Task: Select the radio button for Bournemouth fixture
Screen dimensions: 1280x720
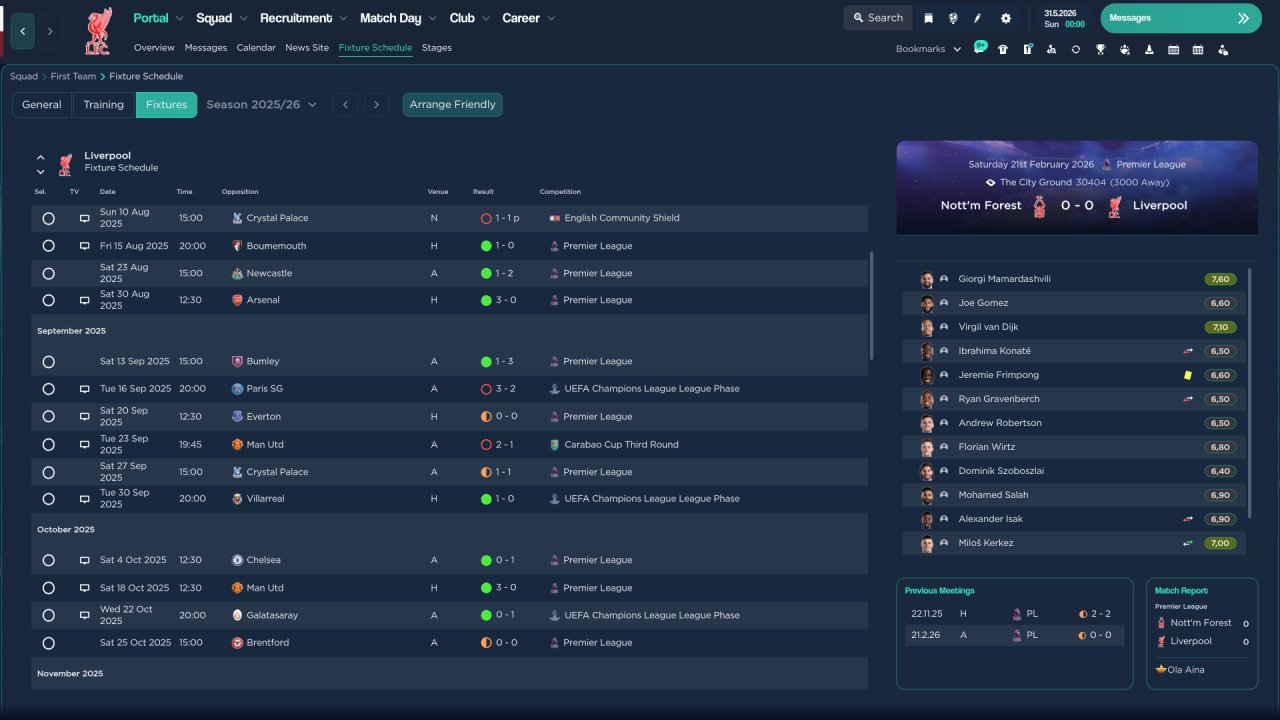Action: point(49,246)
